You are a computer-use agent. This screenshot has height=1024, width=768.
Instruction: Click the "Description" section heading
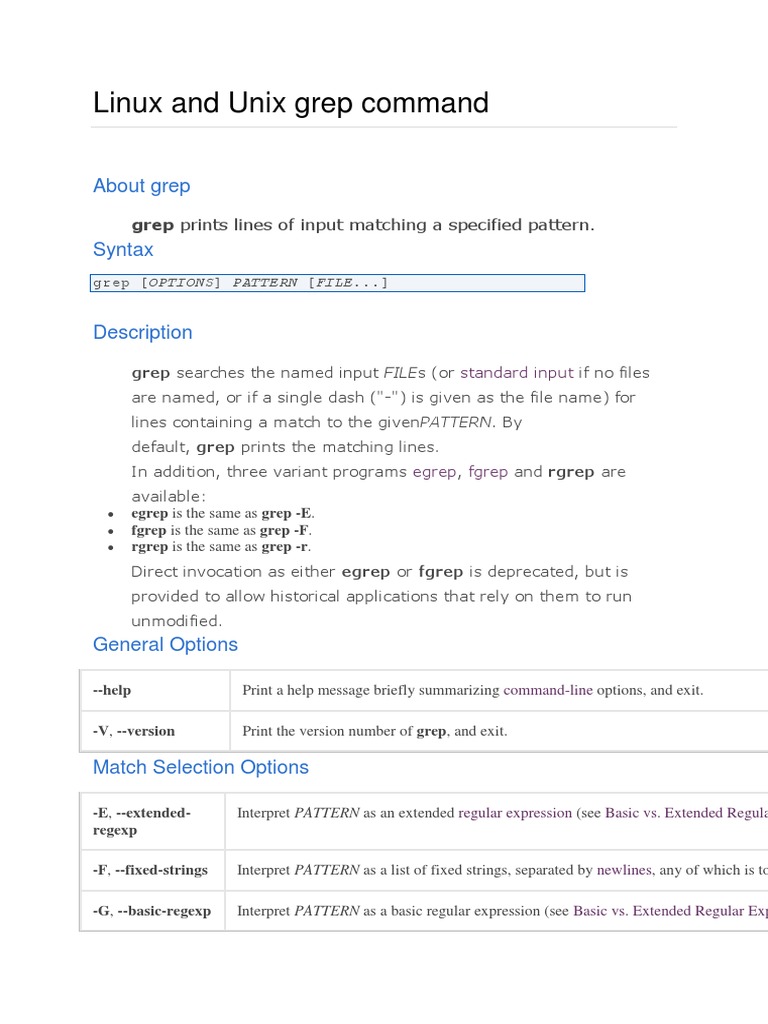click(142, 332)
